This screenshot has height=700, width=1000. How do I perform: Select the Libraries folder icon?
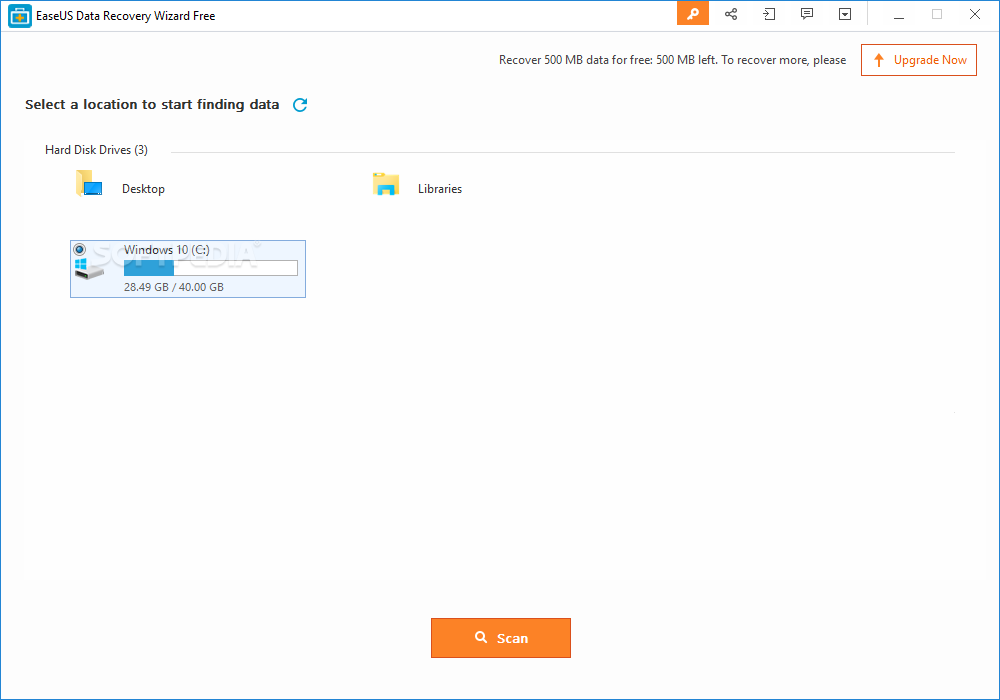tap(386, 184)
